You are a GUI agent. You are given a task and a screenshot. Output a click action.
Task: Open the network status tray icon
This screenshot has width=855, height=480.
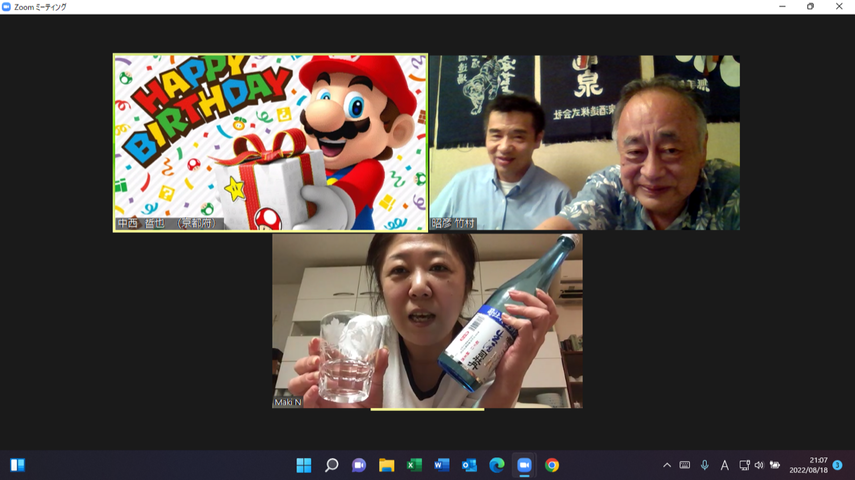coord(744,465)
